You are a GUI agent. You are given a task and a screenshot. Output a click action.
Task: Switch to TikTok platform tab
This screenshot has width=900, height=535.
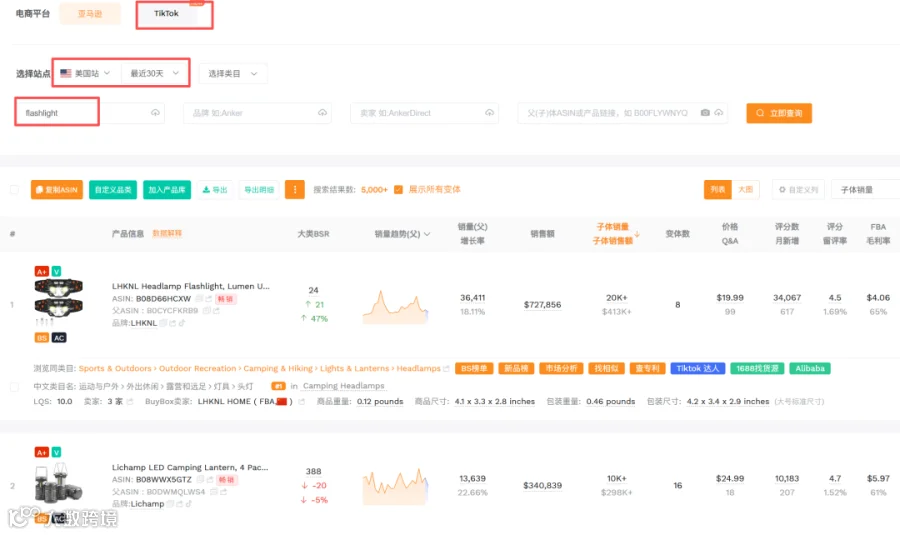[x=166, y=13]
